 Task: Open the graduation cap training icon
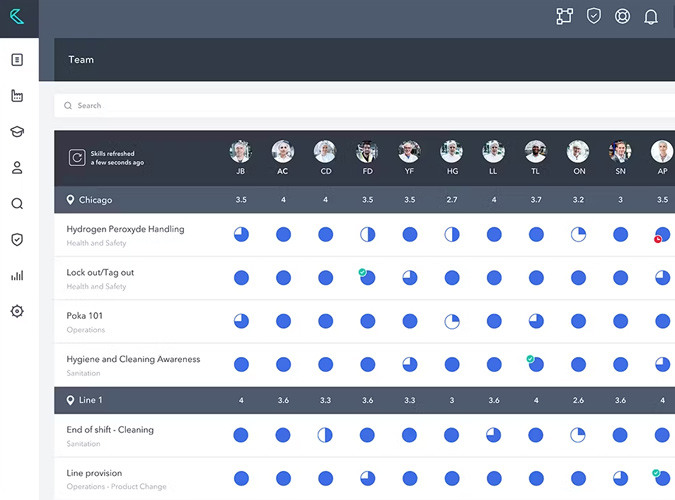click(x=17, y=132)
